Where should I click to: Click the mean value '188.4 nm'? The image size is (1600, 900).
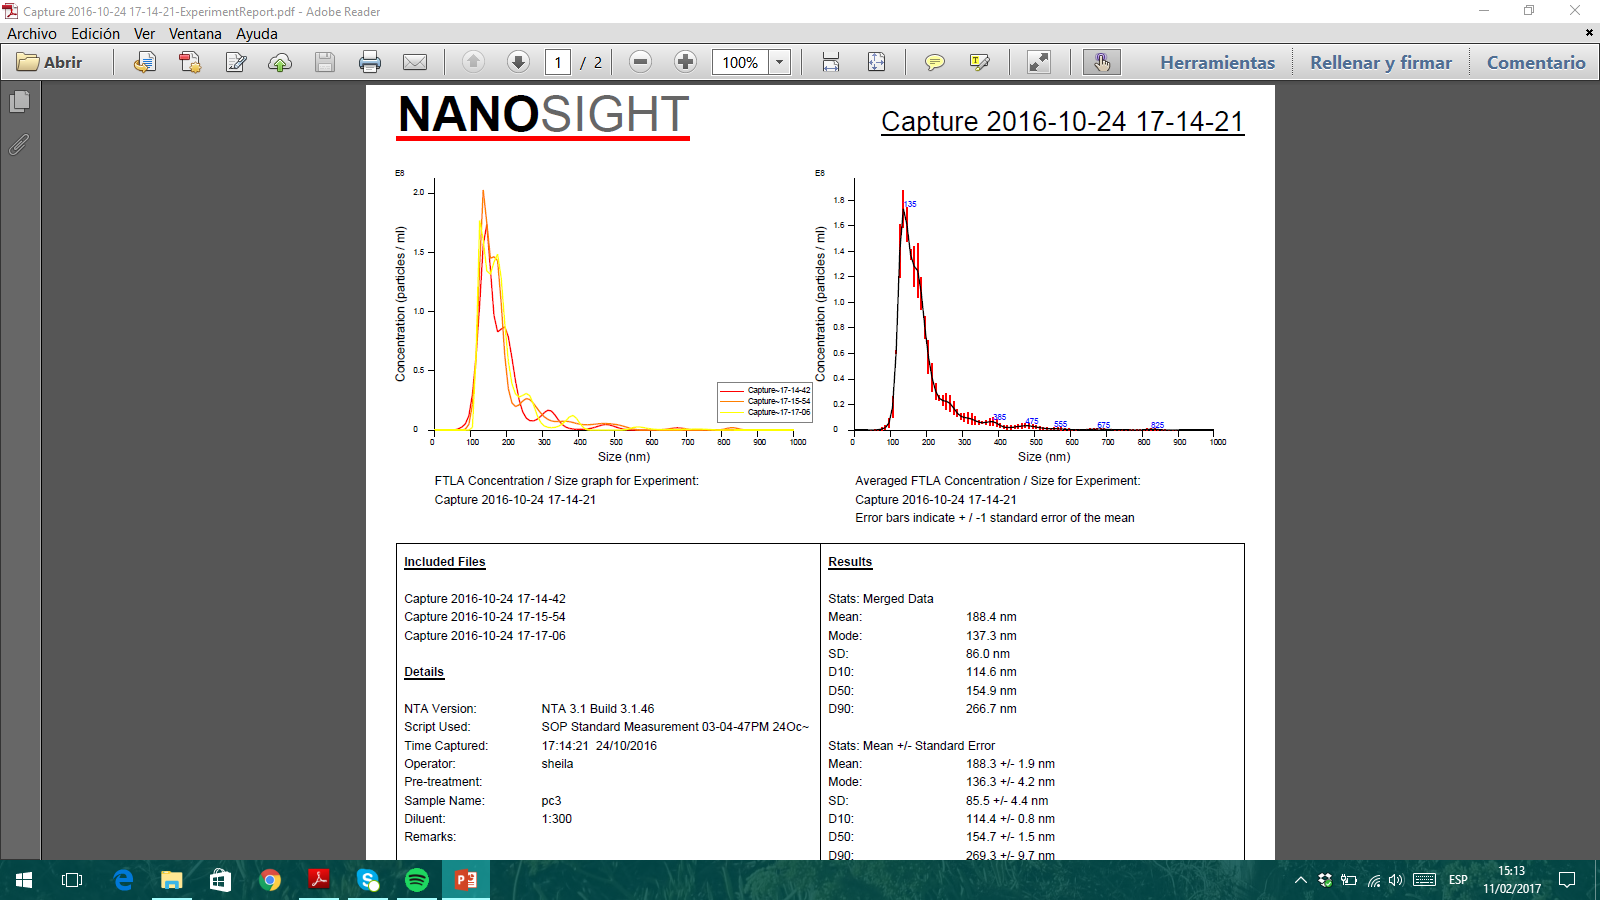(x=991, y=617)
